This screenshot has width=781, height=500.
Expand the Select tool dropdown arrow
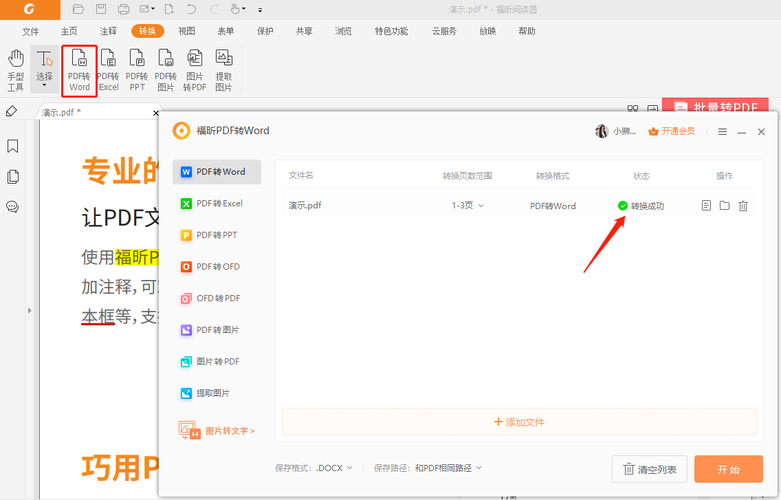[x=44, y=86]
